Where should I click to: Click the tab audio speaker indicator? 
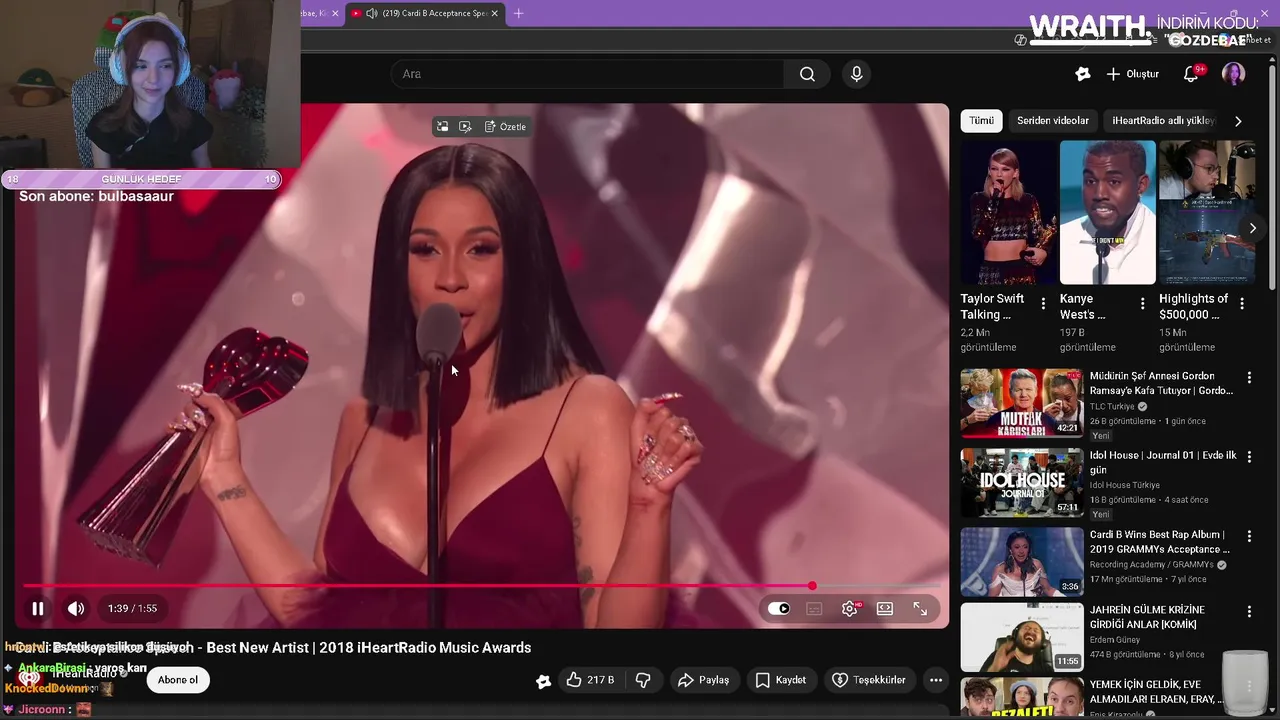pos(372,13)
